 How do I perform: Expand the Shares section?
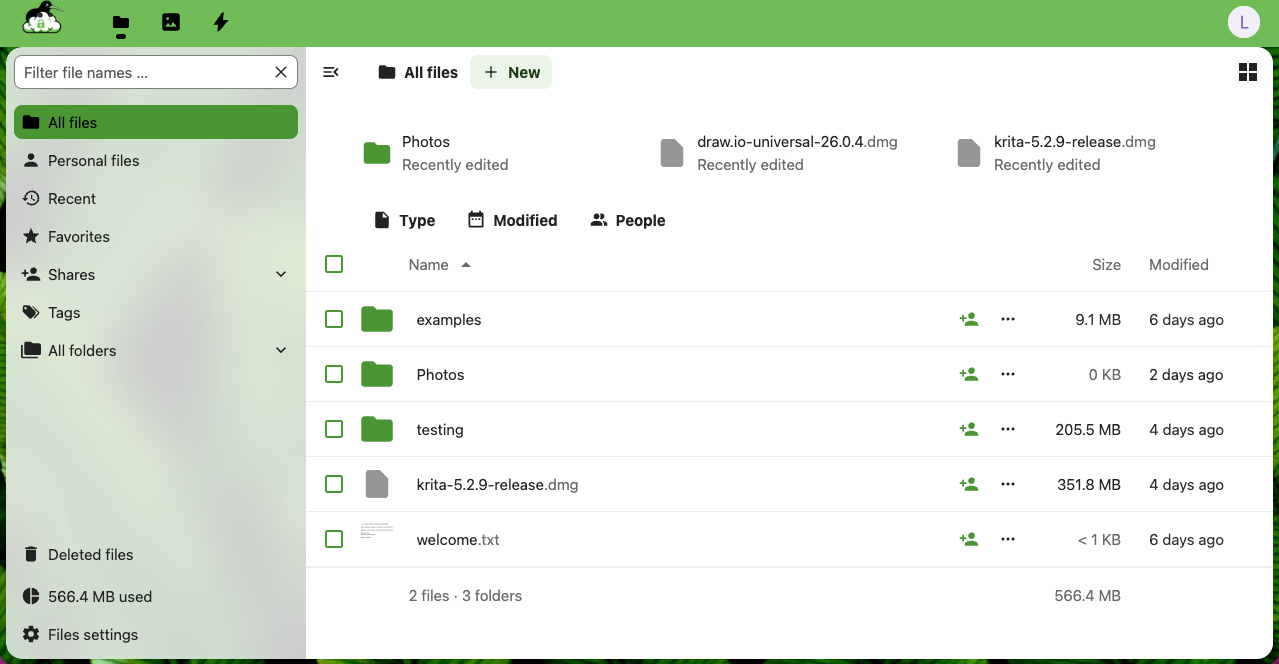(x=281, y=274)
